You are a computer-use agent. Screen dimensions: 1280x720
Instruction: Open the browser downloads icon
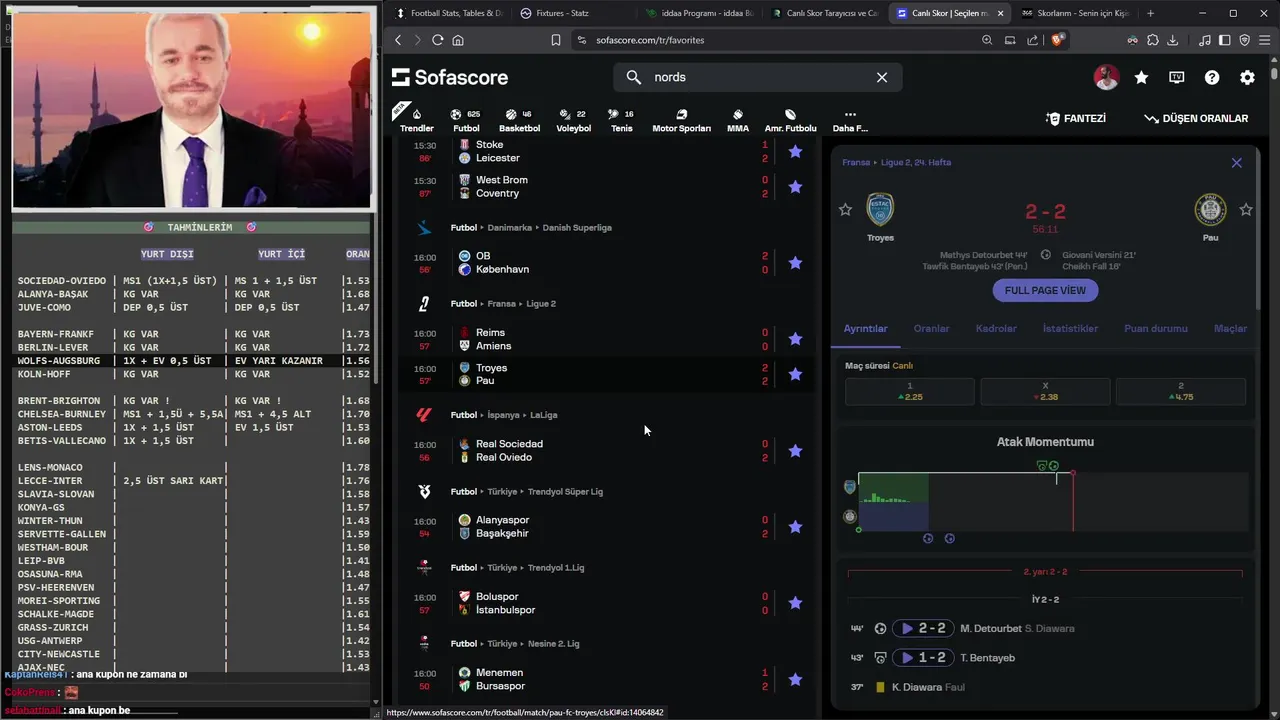pos(1172,40)
